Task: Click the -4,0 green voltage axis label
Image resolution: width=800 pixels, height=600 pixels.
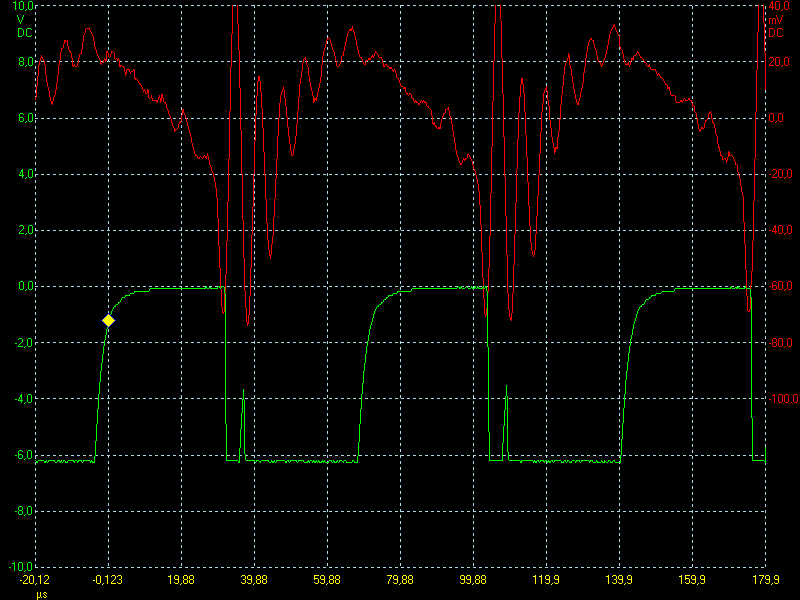Action: [x=23, y=398]
